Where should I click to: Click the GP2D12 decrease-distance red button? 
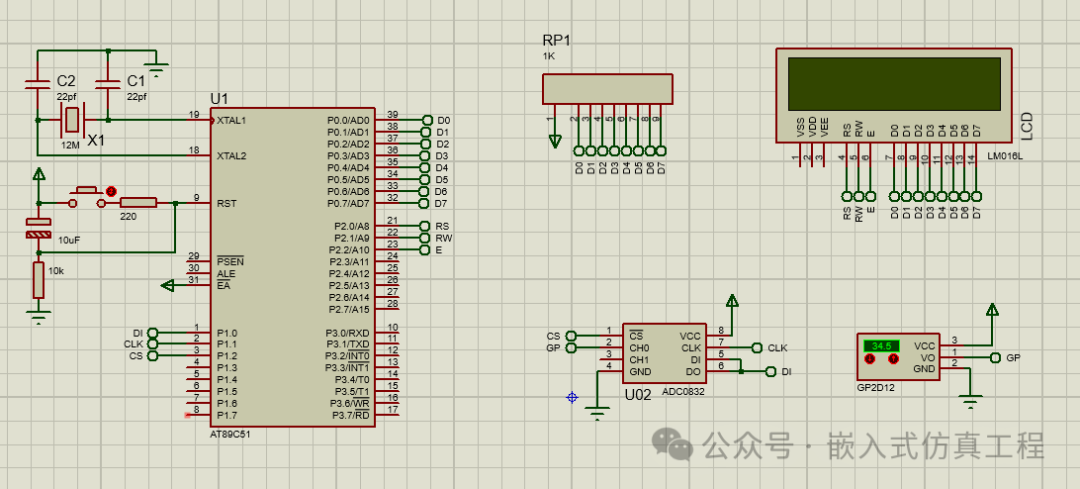pyautogui.click(x=871, y=358)
